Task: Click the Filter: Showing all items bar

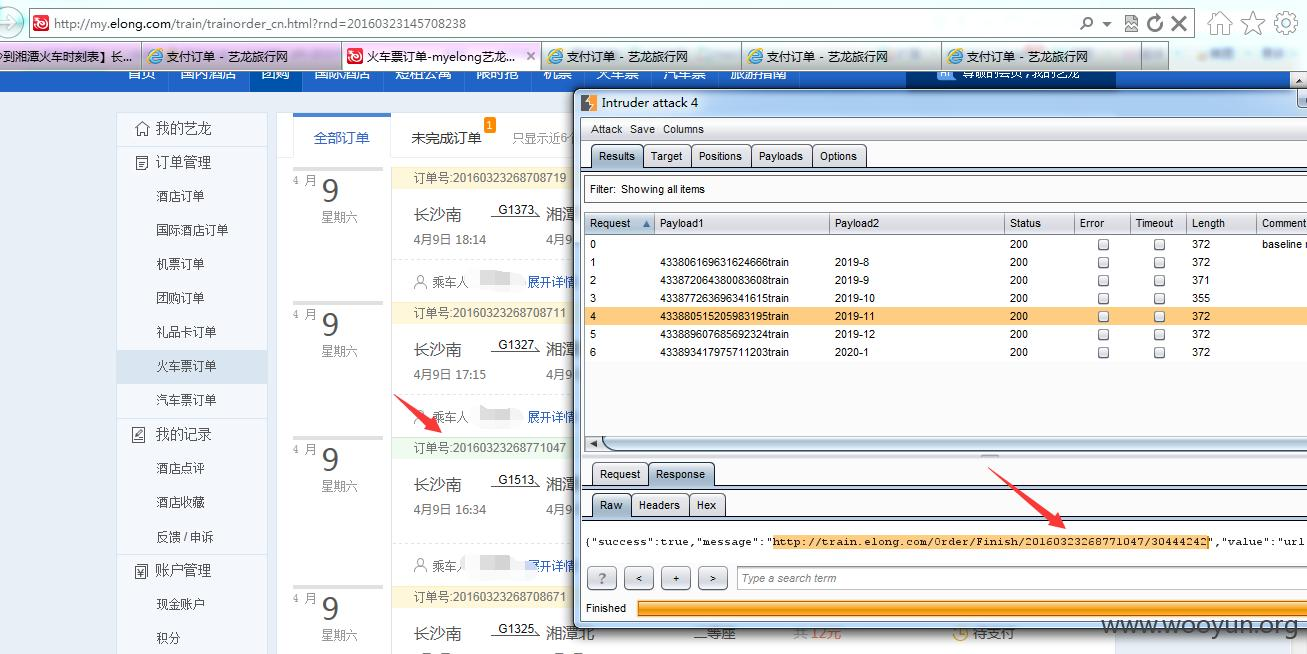Action: click(x=945, y=189)
